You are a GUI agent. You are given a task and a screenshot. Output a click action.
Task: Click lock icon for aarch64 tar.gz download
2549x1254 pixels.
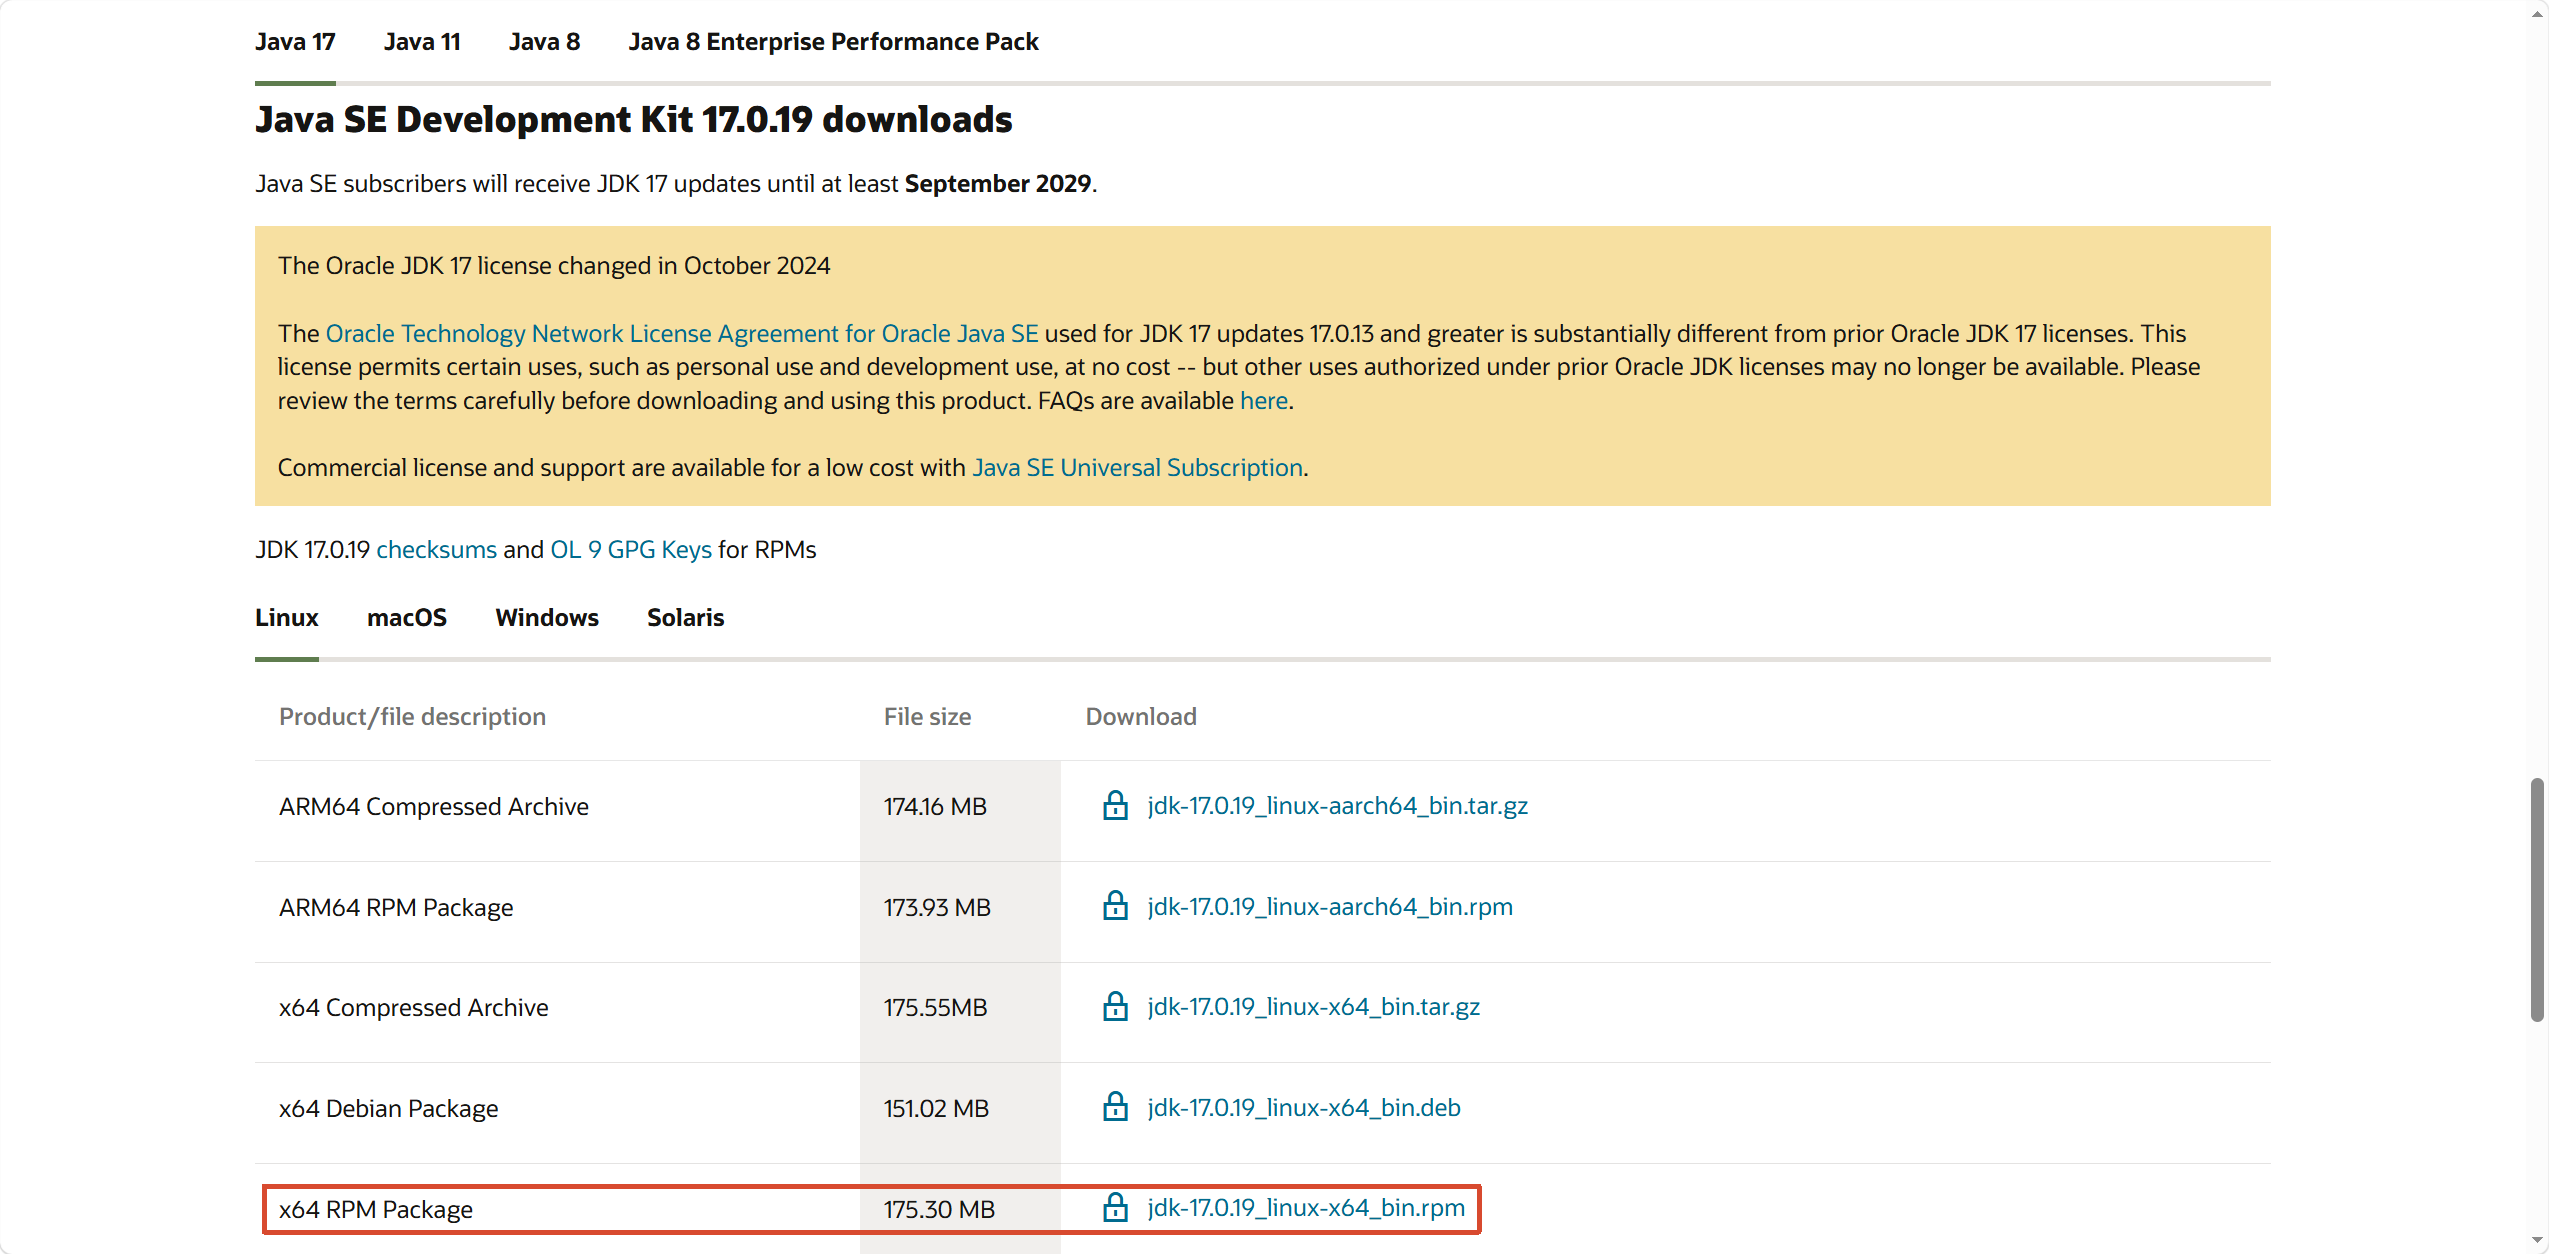pyautogui.click(x=1115, y=805)
